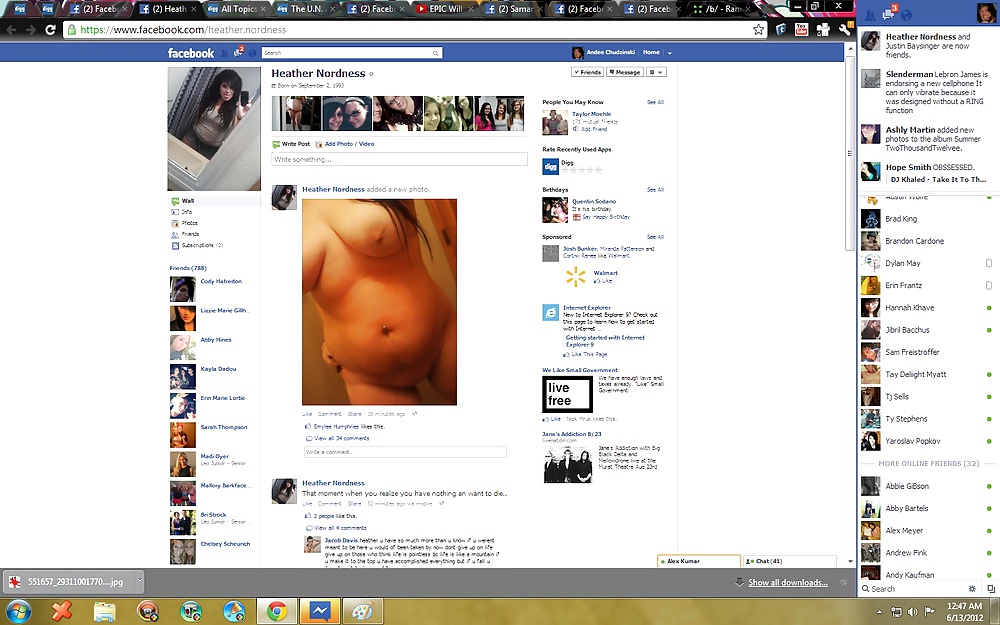The width and height of the screenshot is (1000, 625).
Task: Open the Windows Start button
Action: pyautogui.click(x=18, y=611)
